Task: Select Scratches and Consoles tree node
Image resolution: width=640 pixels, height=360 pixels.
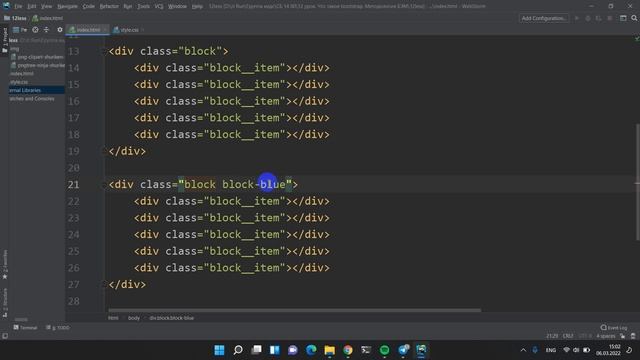Action: pos(32,99)
